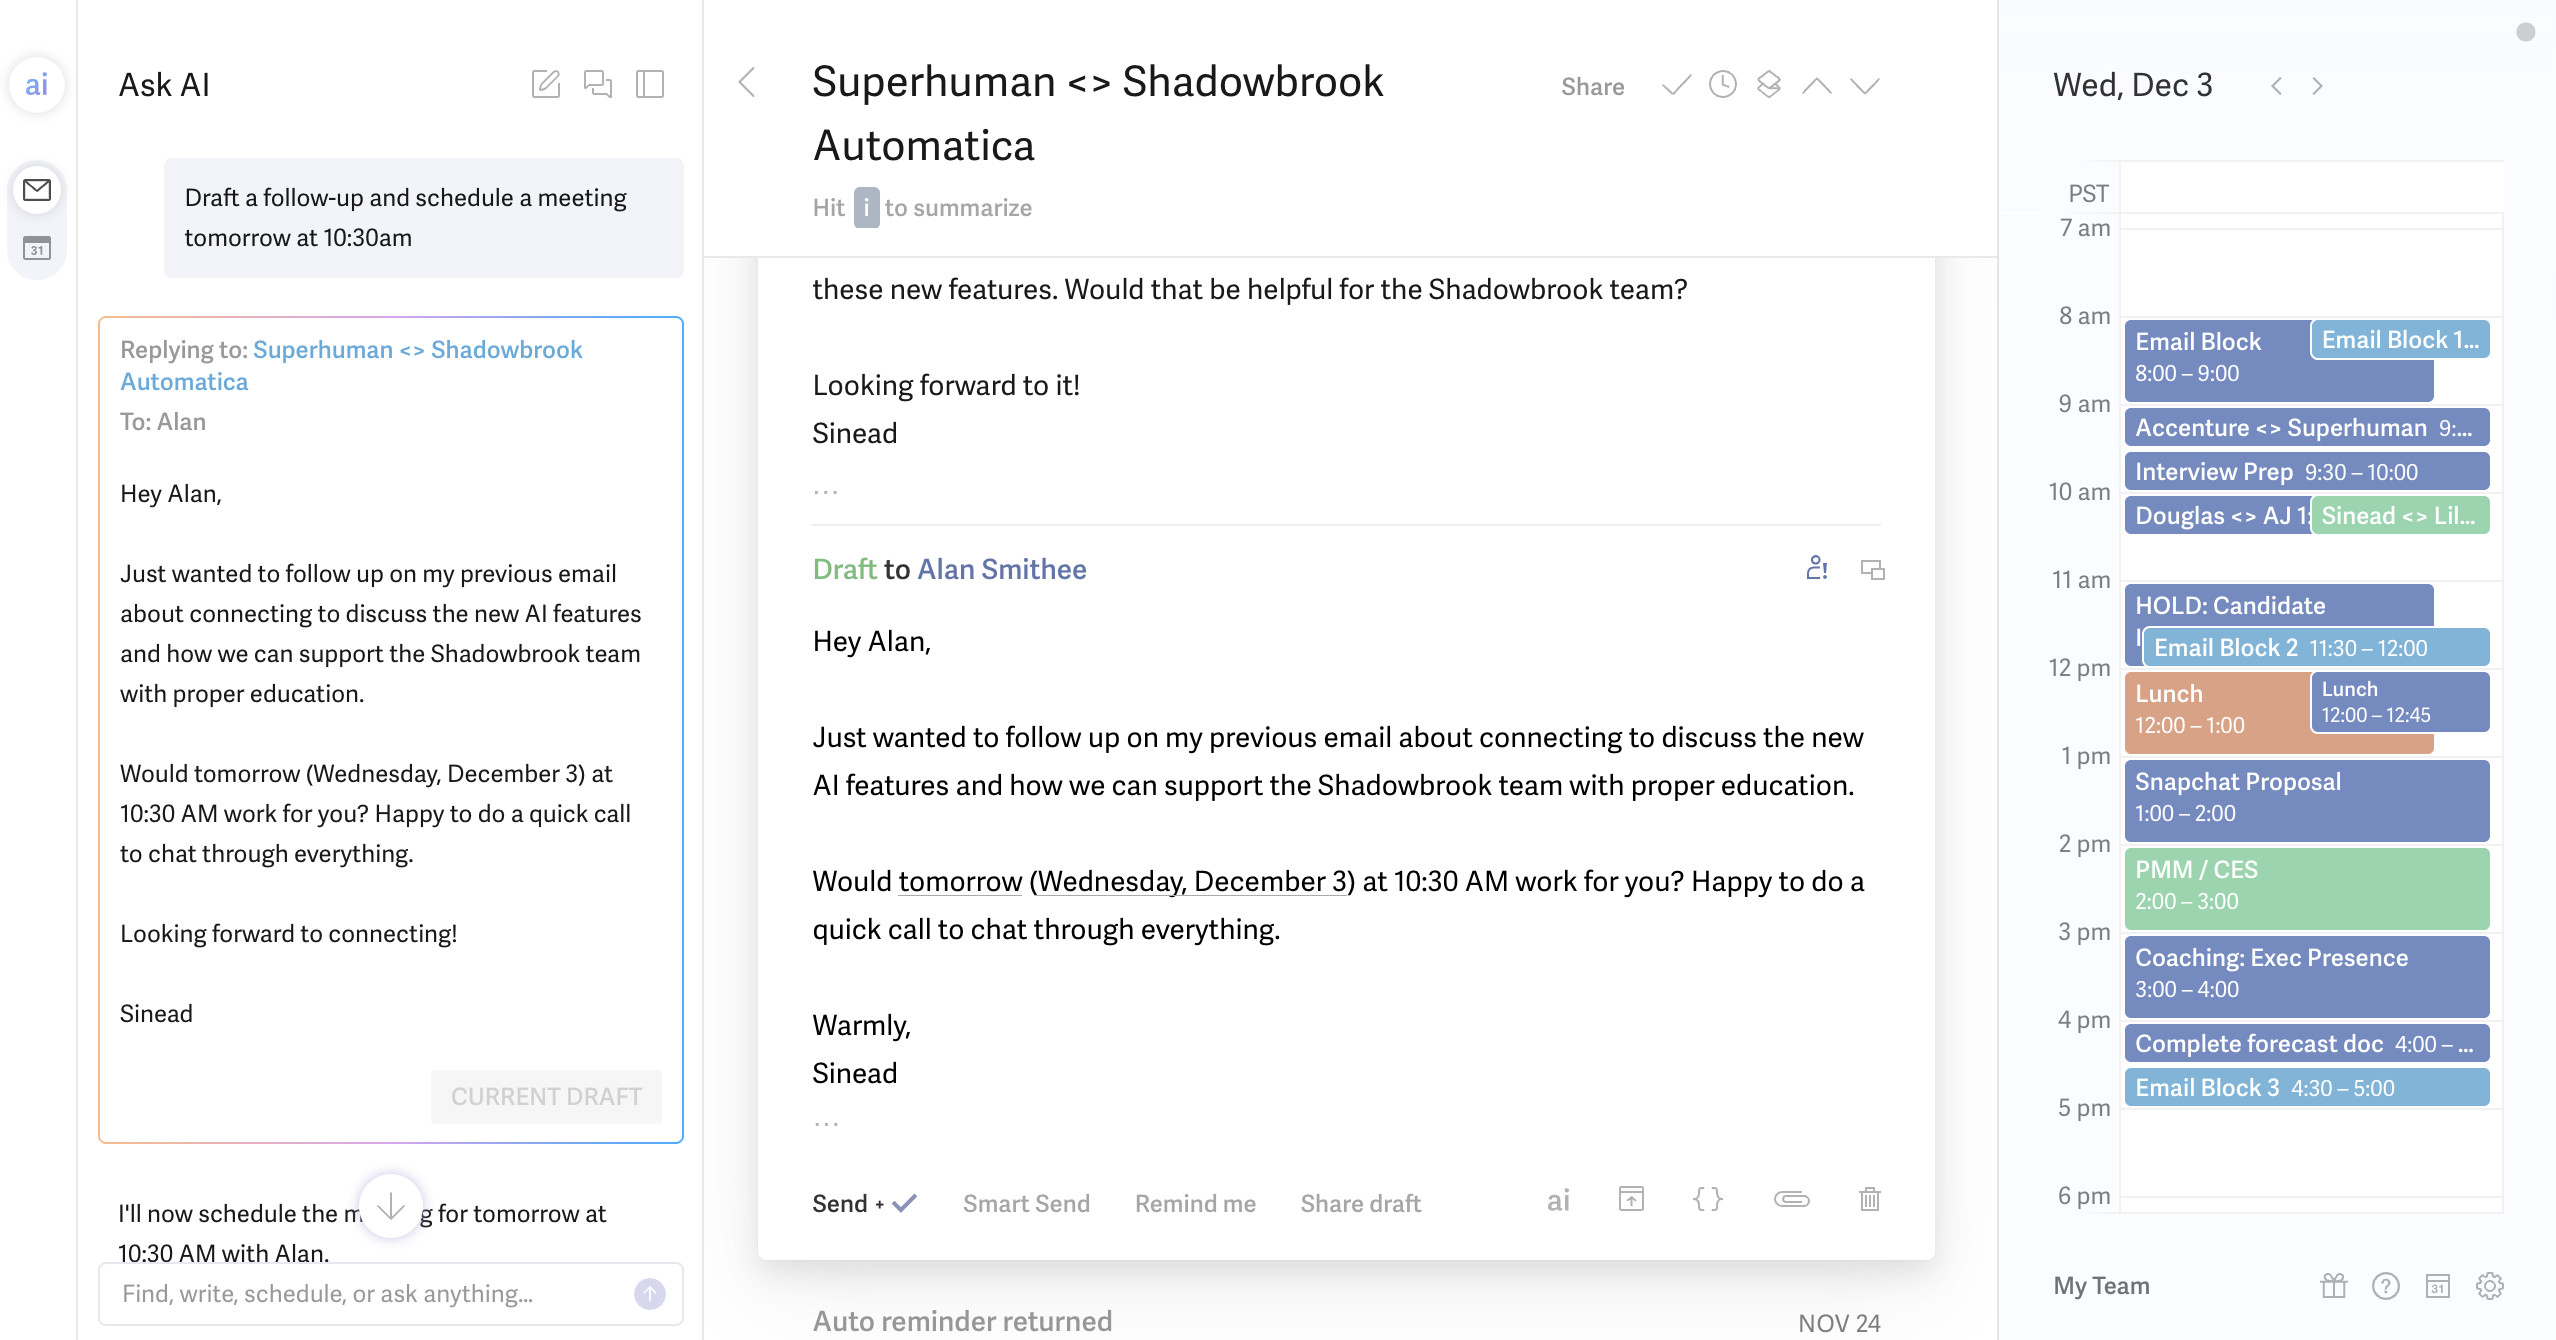Discard draft with trash icon
Image resolution: width=2556 pixels, height=1340 pixels.
pos(1869,1199)
